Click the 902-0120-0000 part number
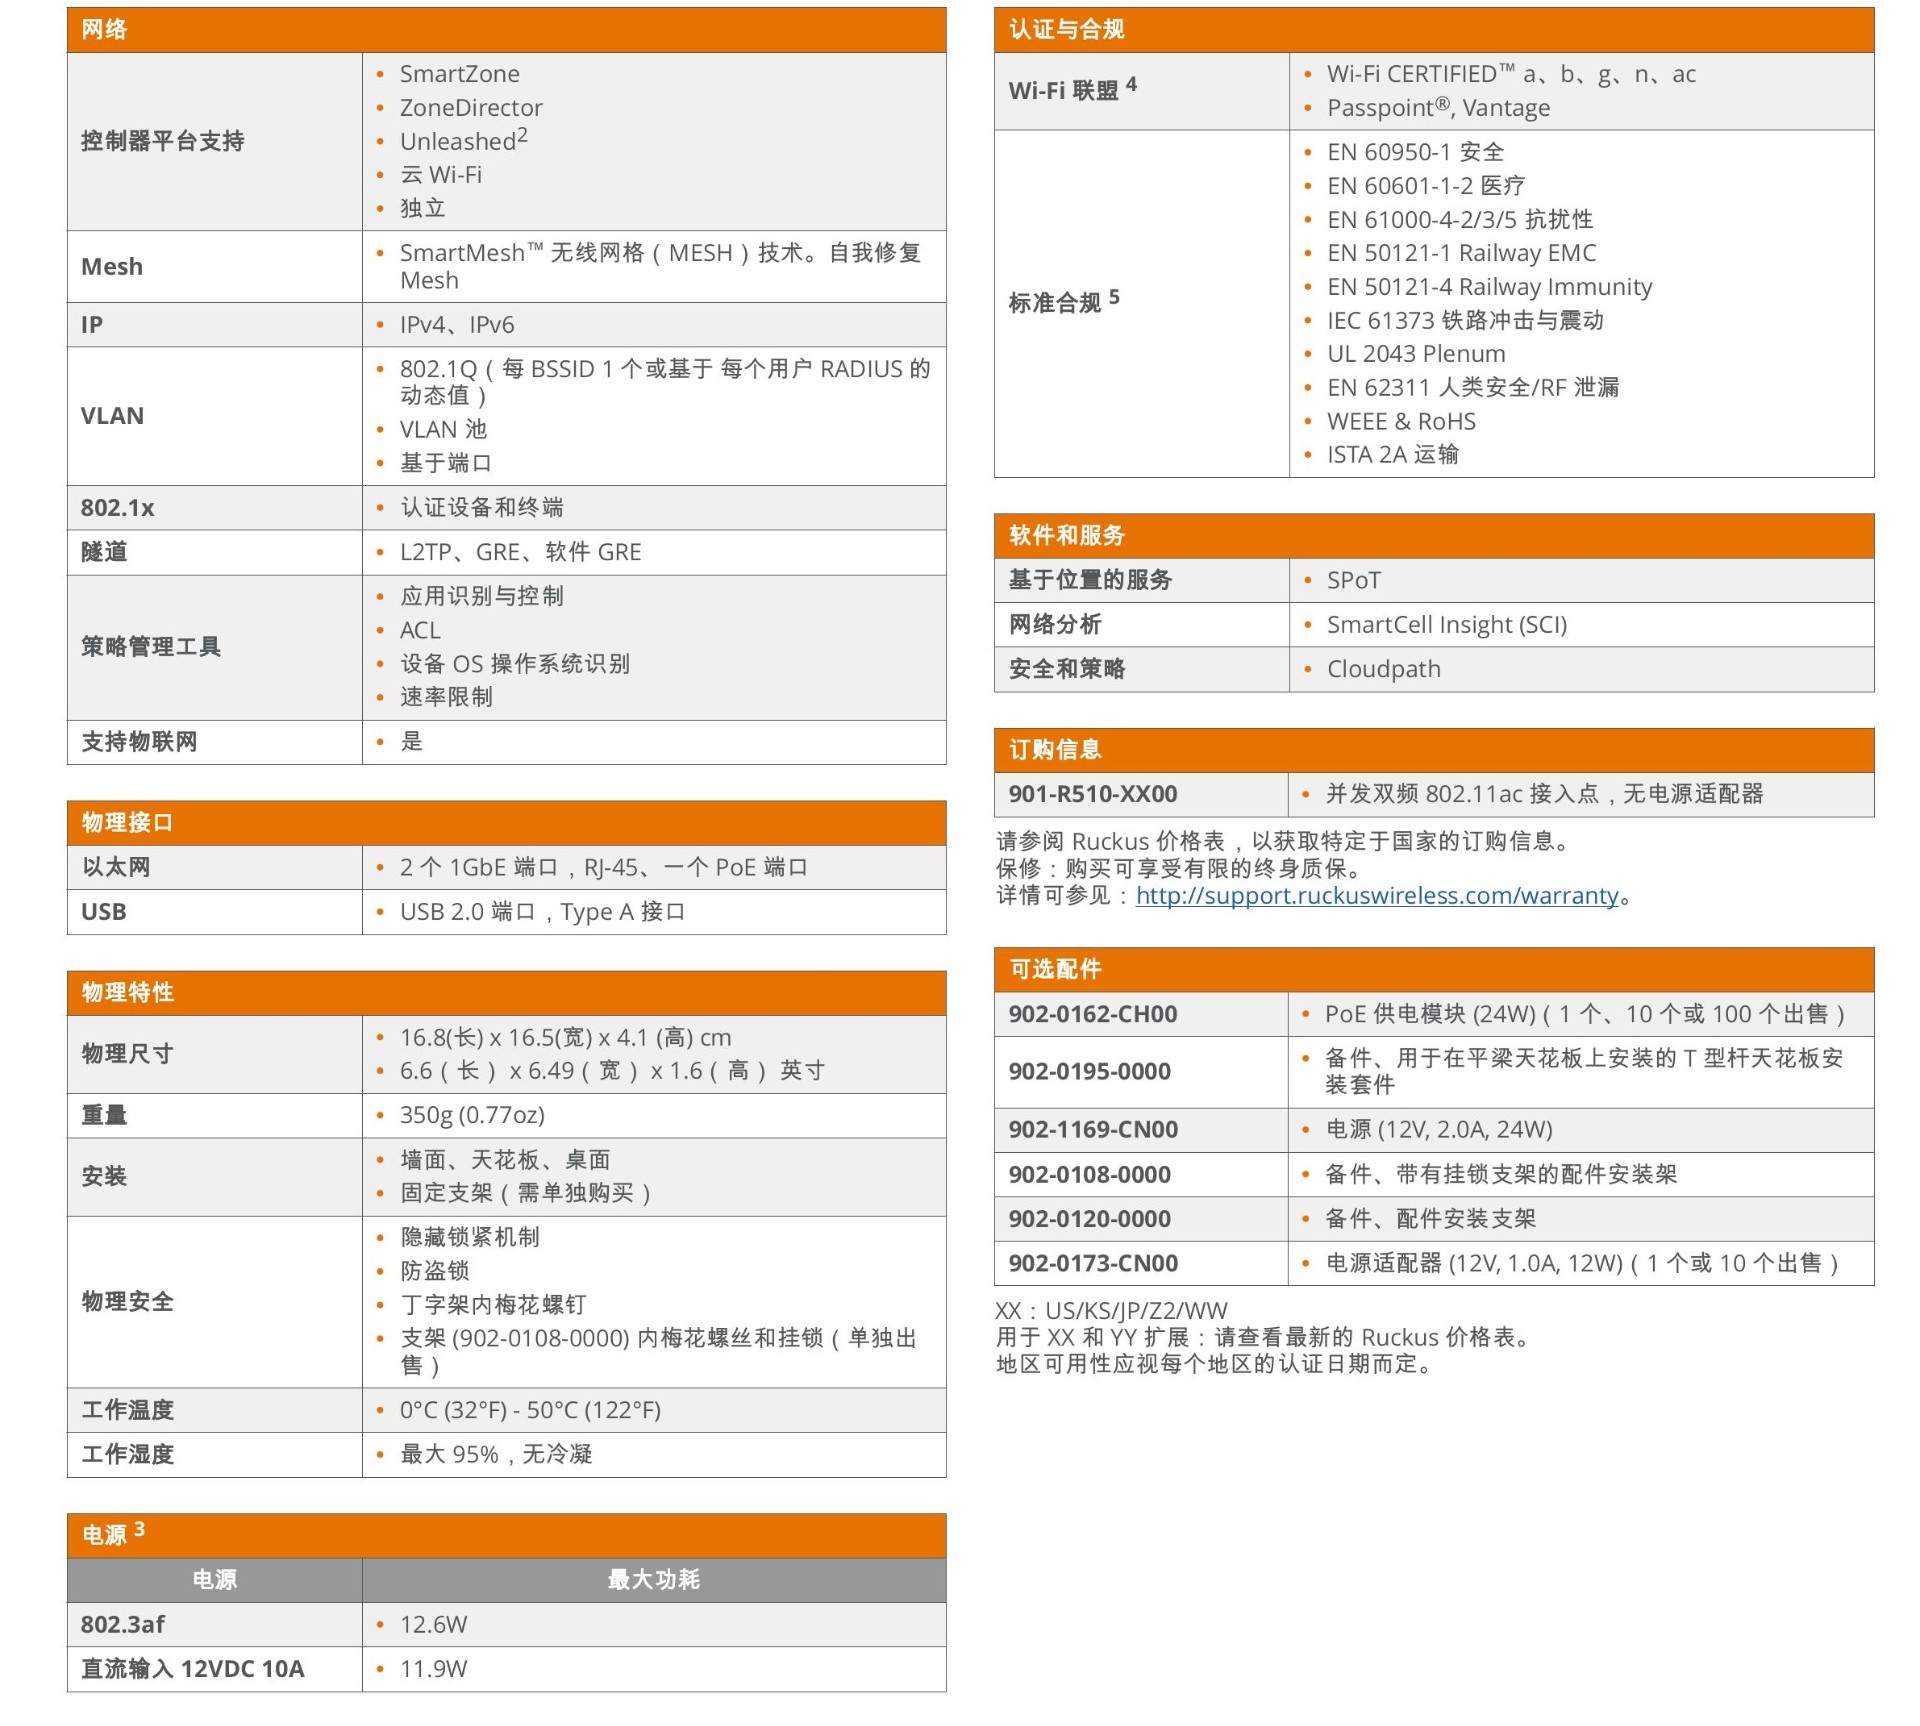The height and width of the screenshot is (1726, 1920). pyautogui.click(x=1089, y=1219)
